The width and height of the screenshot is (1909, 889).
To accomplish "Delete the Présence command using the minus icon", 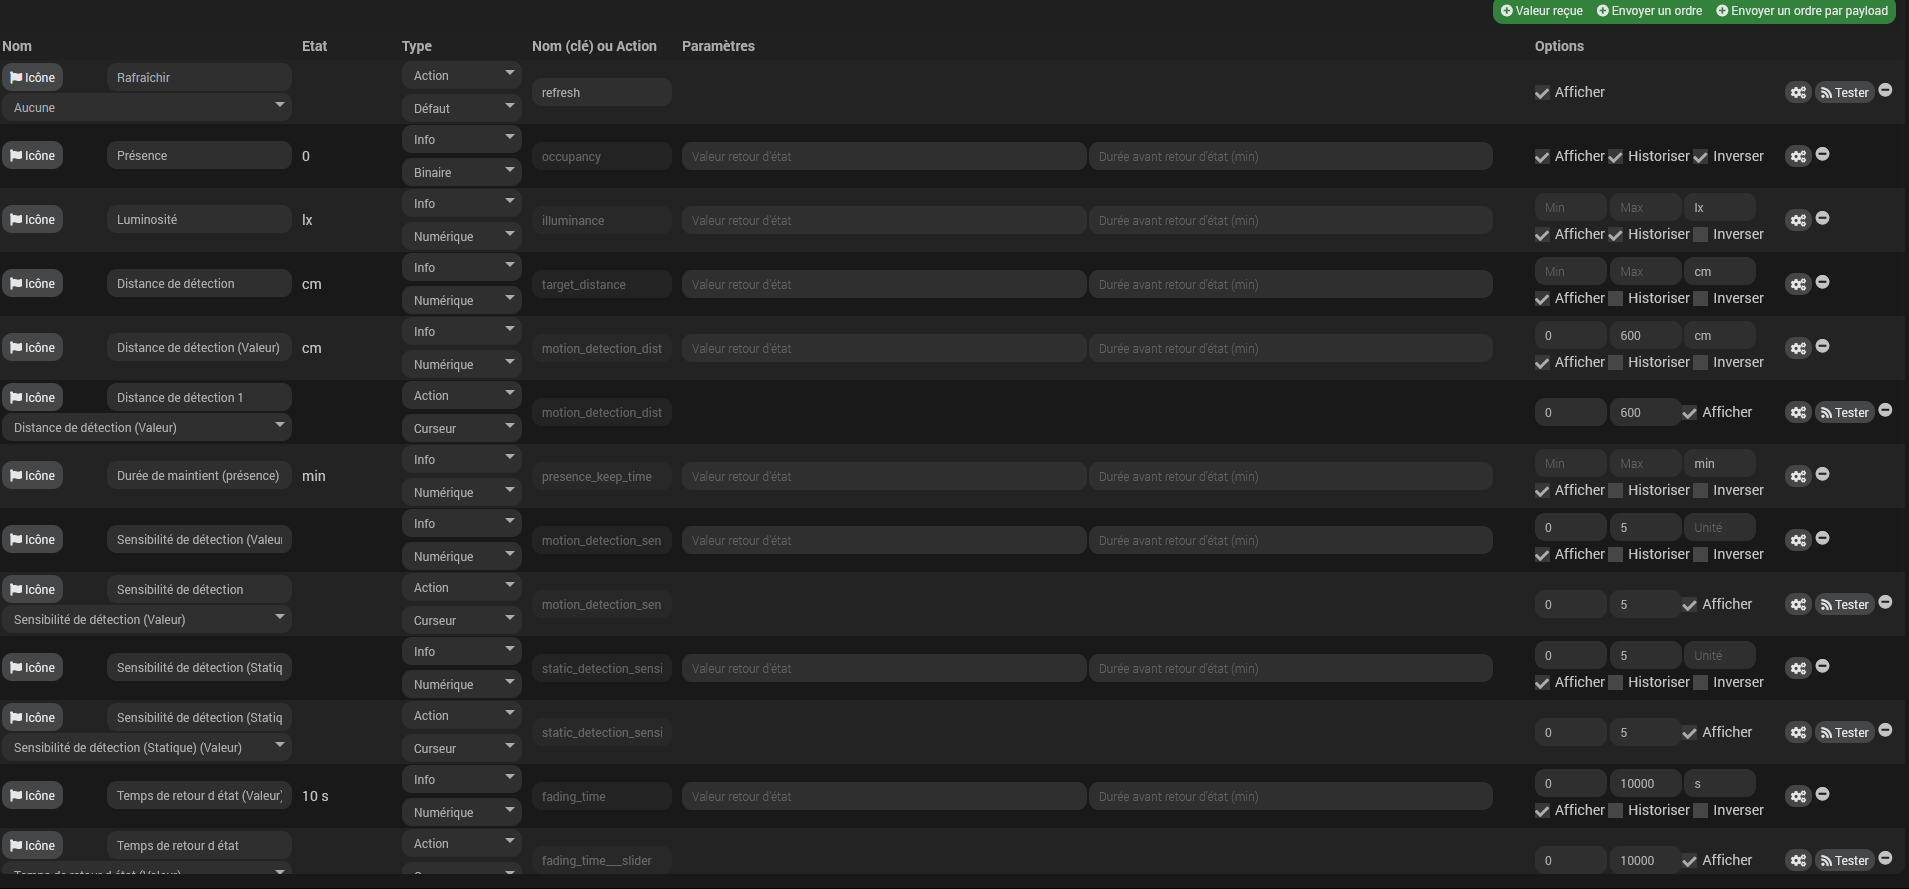I will pos(1822,154).
